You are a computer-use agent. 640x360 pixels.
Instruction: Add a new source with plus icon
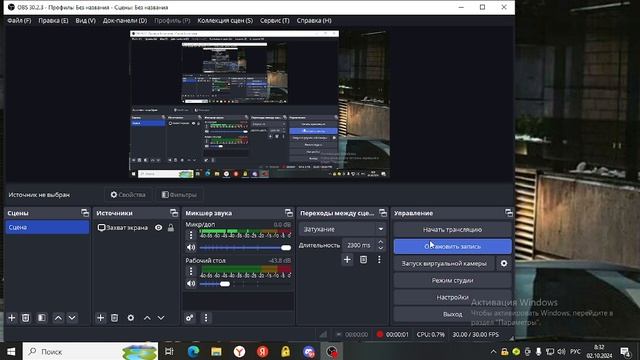pos(100,318)
